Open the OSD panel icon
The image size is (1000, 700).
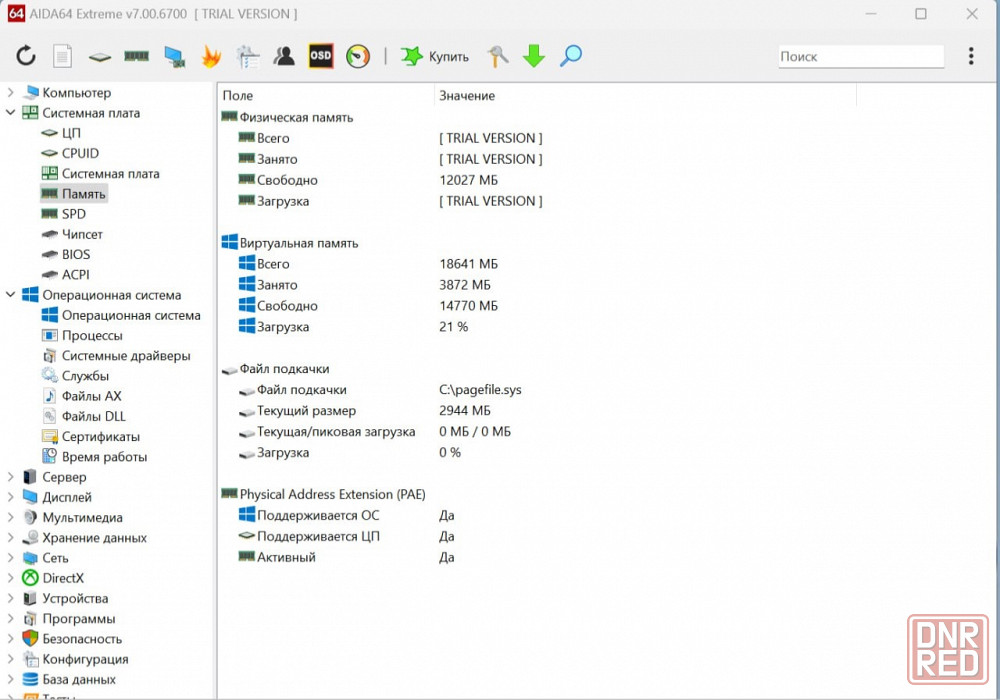pos(321,56)
